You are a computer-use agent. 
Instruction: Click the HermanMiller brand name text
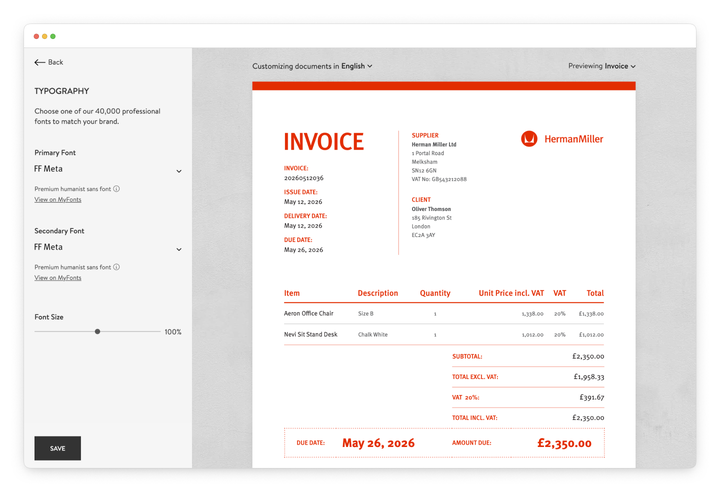[x=574, y=139]
